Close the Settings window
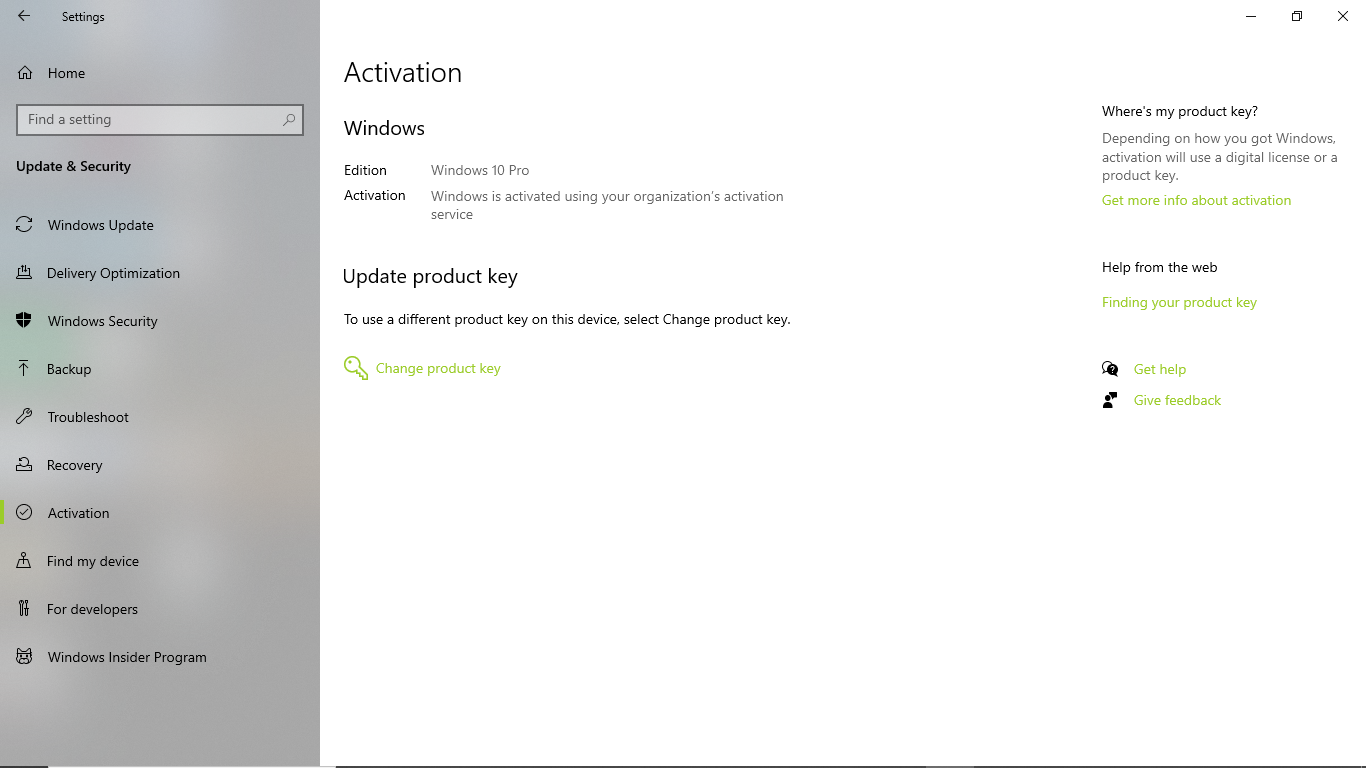 [x=1343, y=16]
